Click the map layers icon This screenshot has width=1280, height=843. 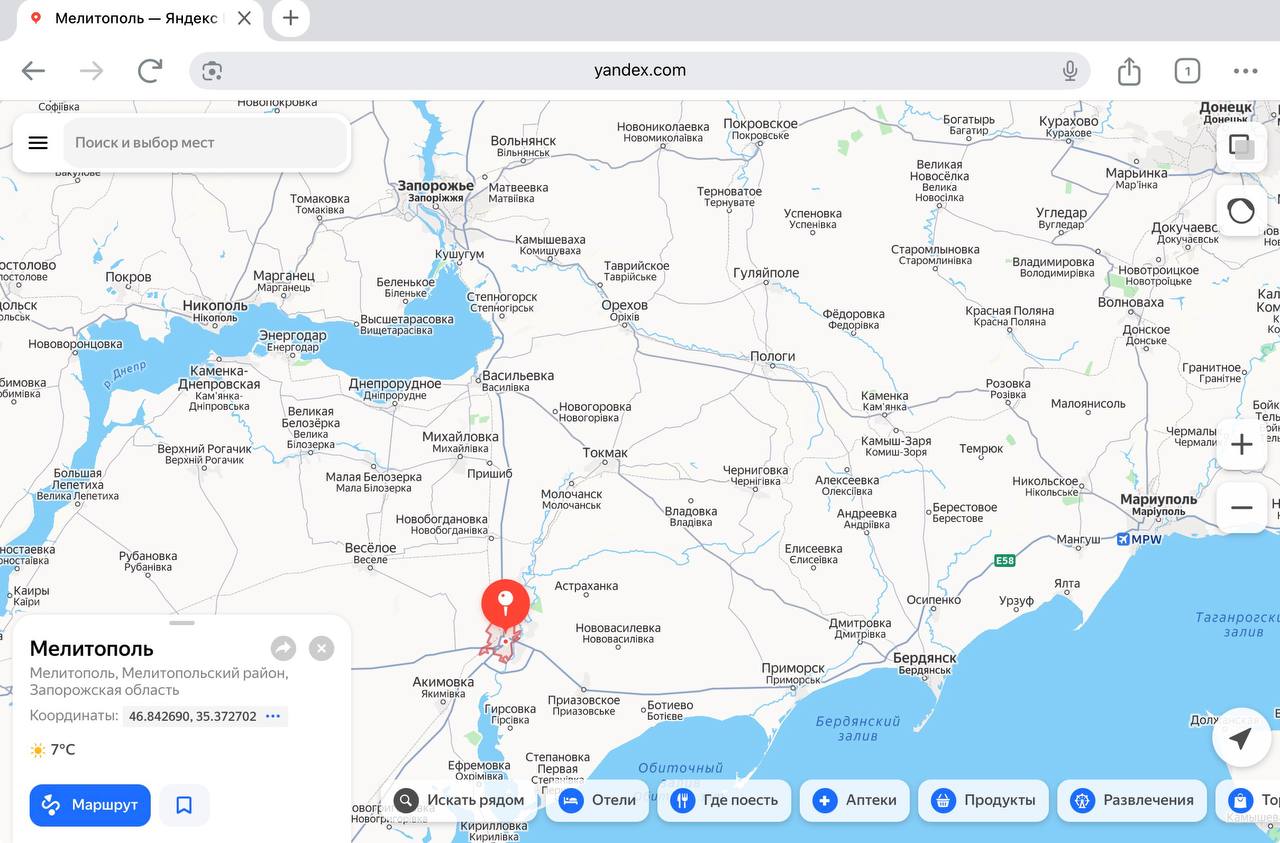[x=1241, y=147]
